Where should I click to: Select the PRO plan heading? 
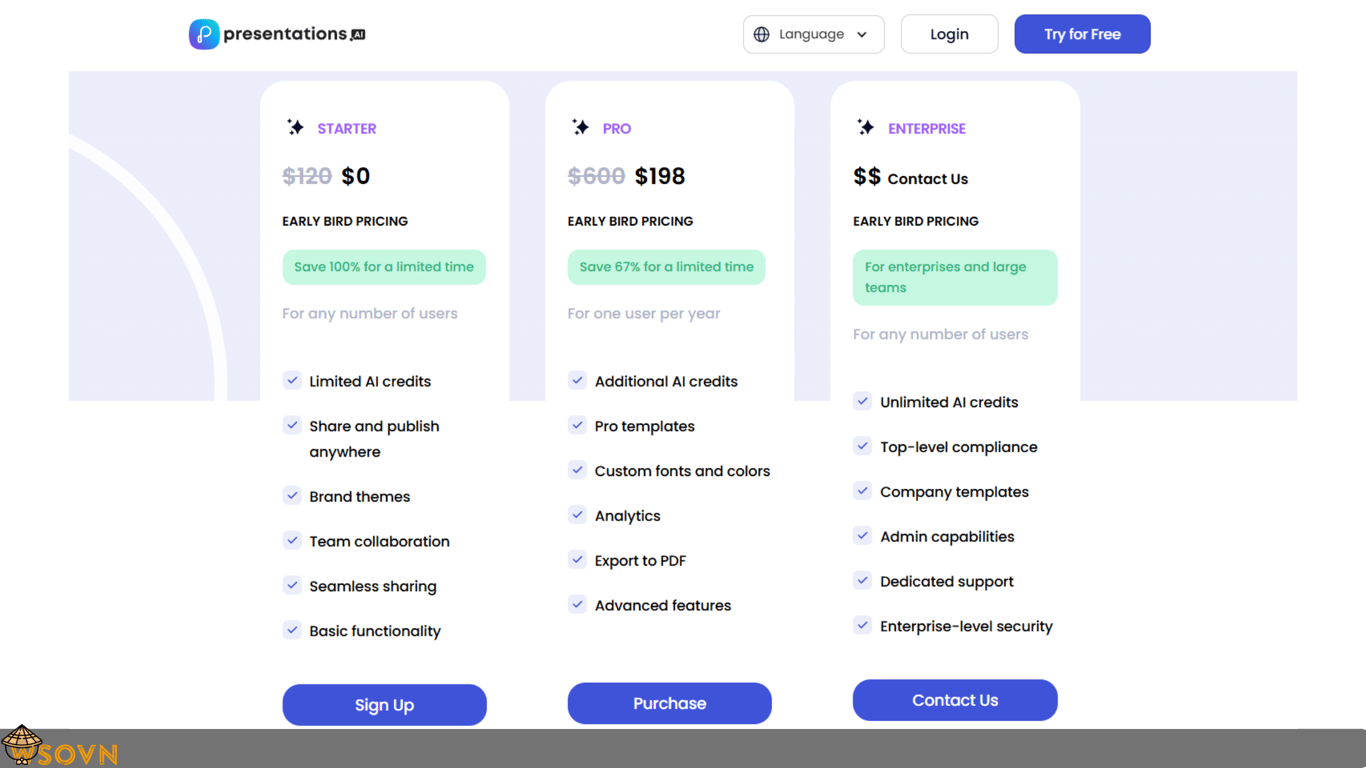[x=617, y=128]
